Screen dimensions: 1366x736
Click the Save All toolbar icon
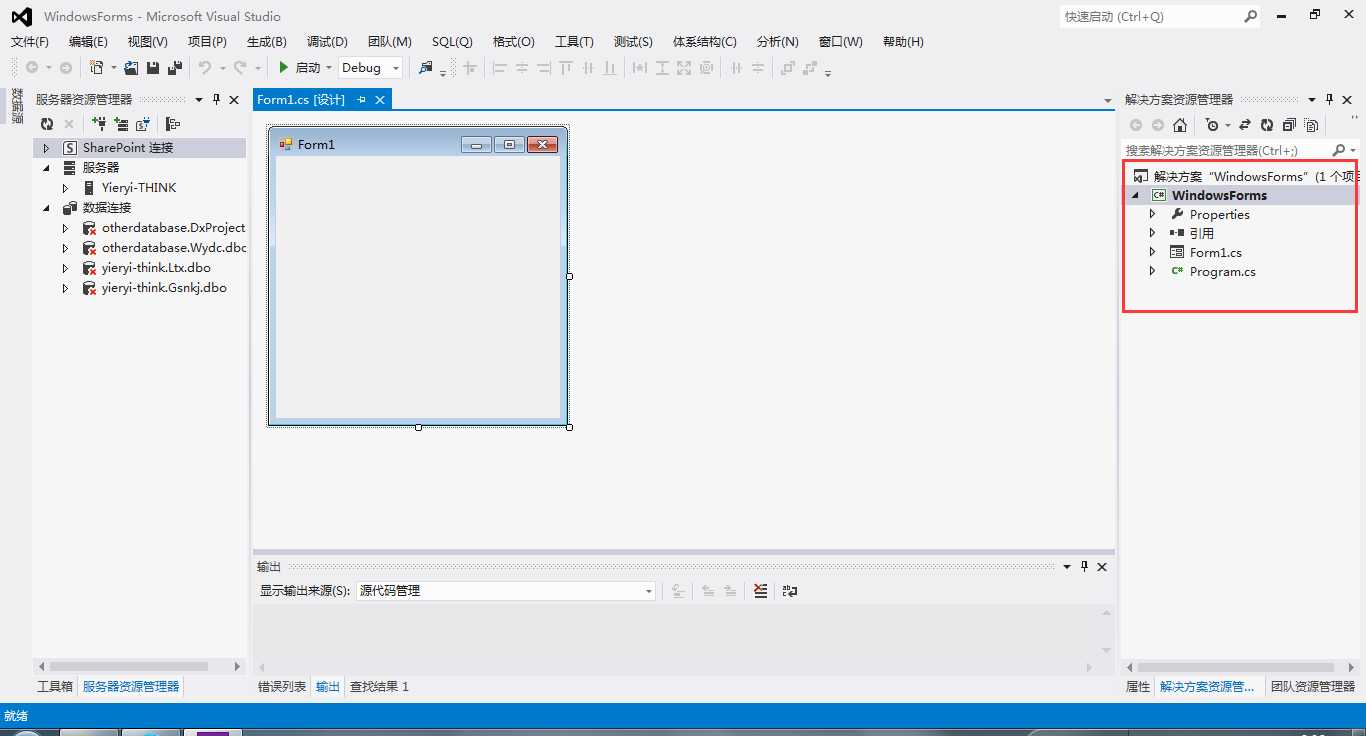pyautogui.click(x=175, y=68)
